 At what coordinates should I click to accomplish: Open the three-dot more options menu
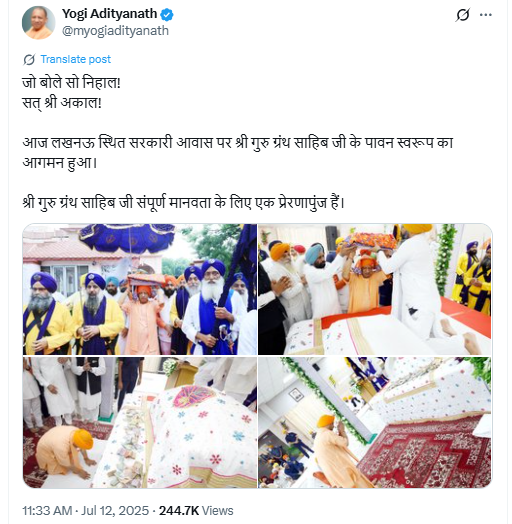486,15
